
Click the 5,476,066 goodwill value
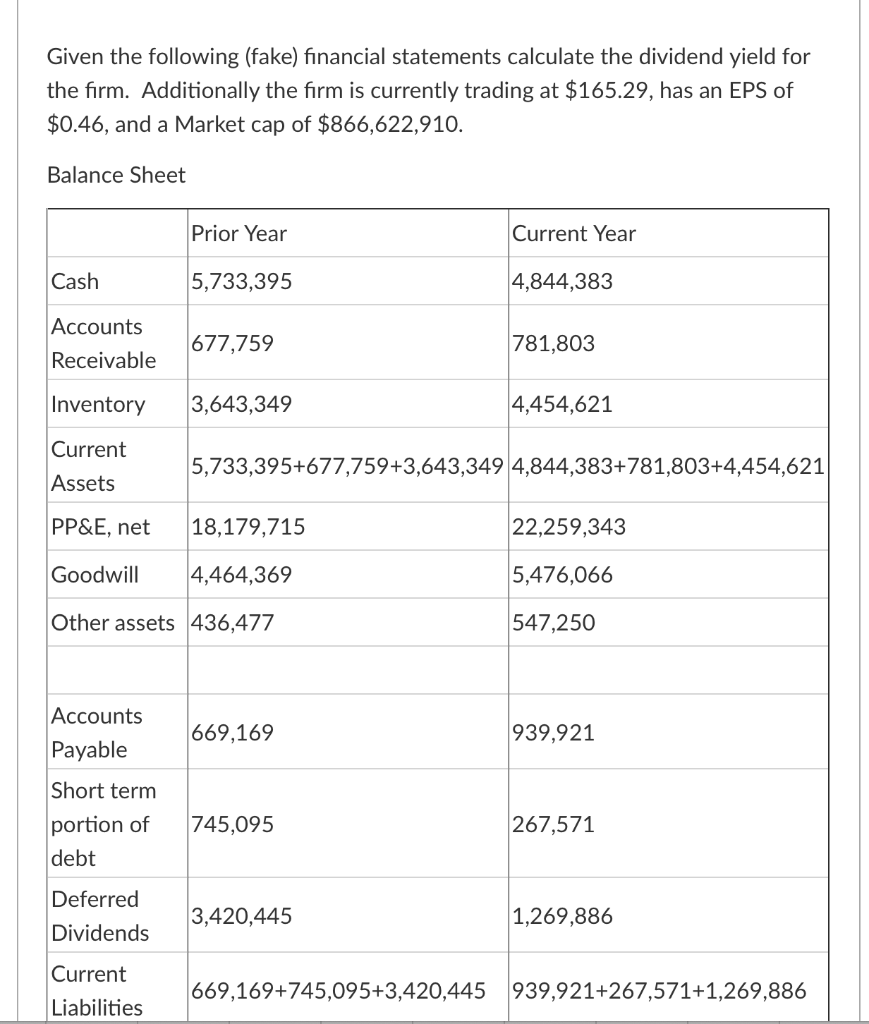561,574
